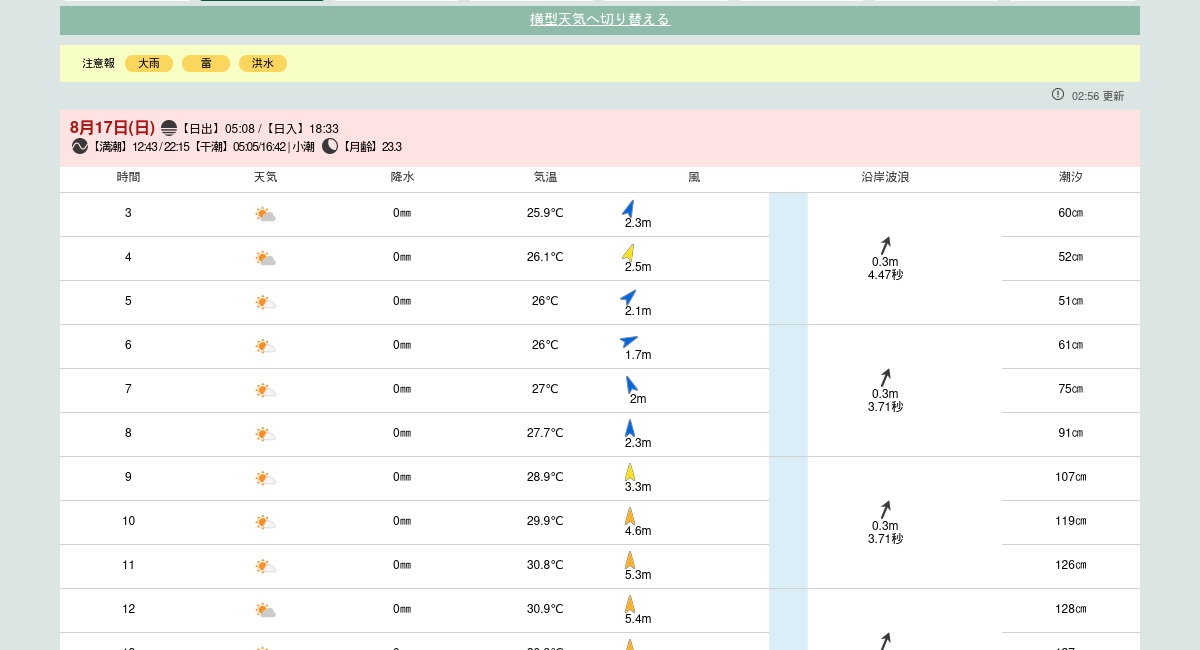Click the 横型天気へ切り替える link

click(599, 20)
